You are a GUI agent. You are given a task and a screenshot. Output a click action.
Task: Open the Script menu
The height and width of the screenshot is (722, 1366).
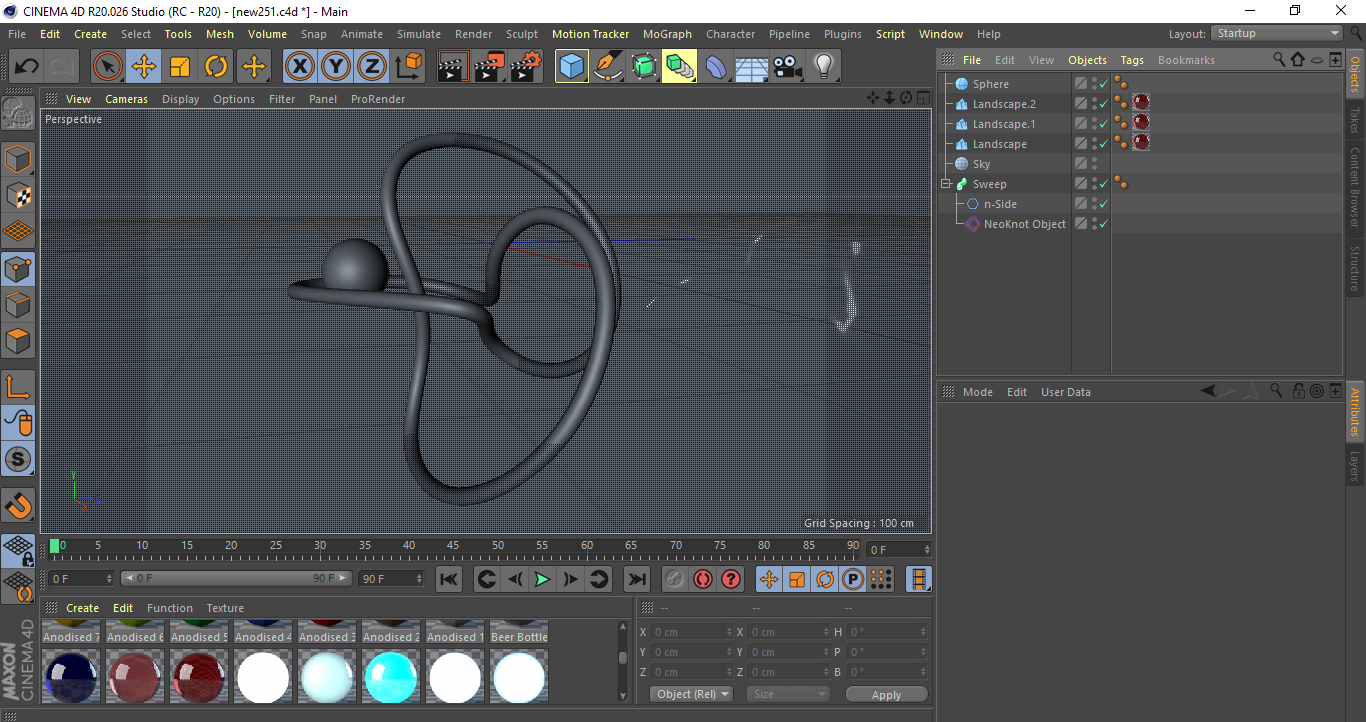pos(890,34)
